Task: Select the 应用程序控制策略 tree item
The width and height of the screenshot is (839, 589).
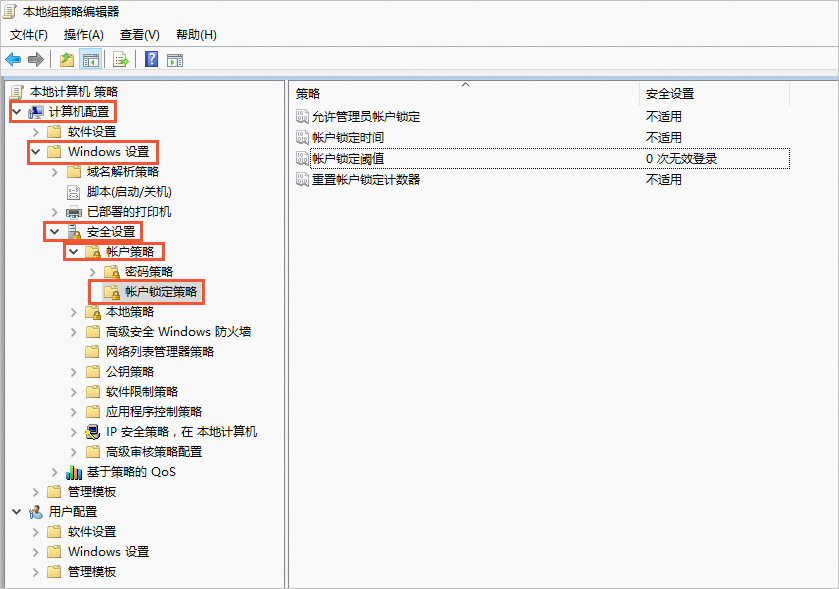Action: pos(154,411)
